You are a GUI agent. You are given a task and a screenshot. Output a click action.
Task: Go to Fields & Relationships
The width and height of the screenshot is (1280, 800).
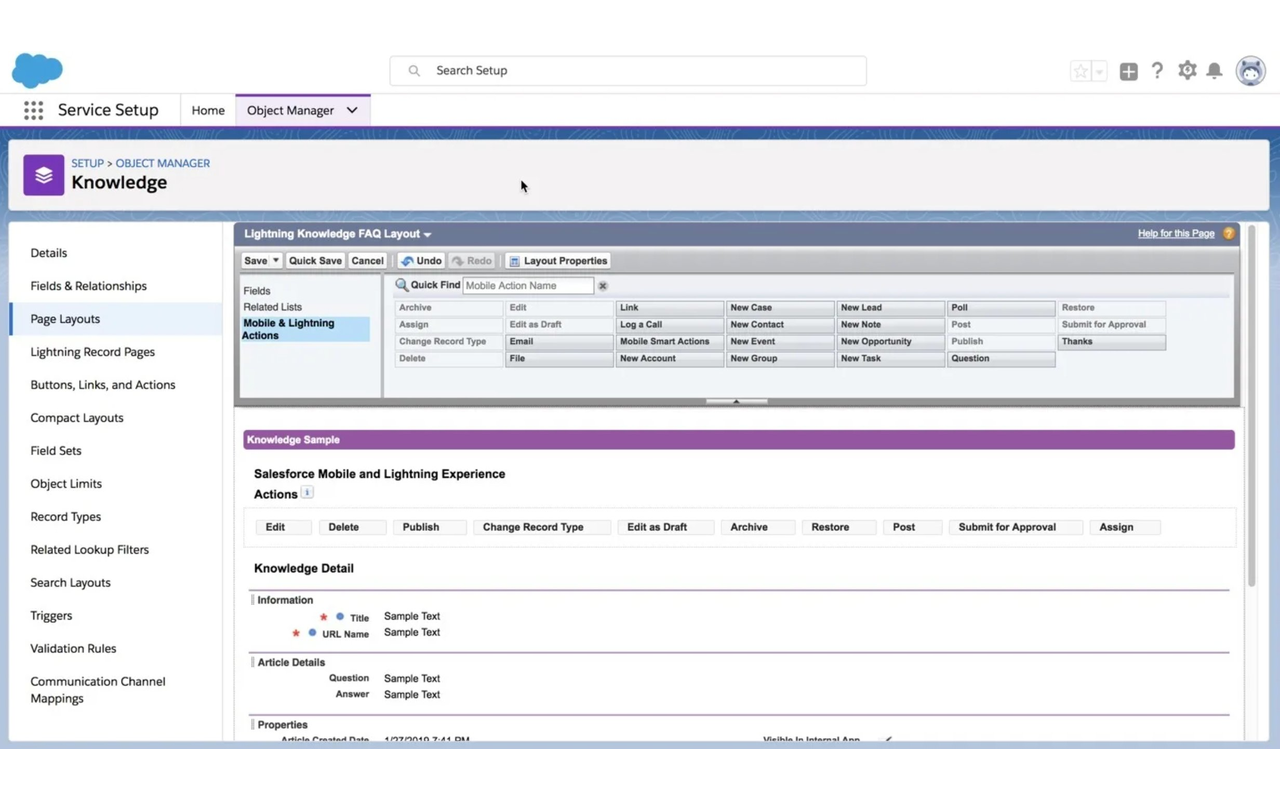pos(88,286)
